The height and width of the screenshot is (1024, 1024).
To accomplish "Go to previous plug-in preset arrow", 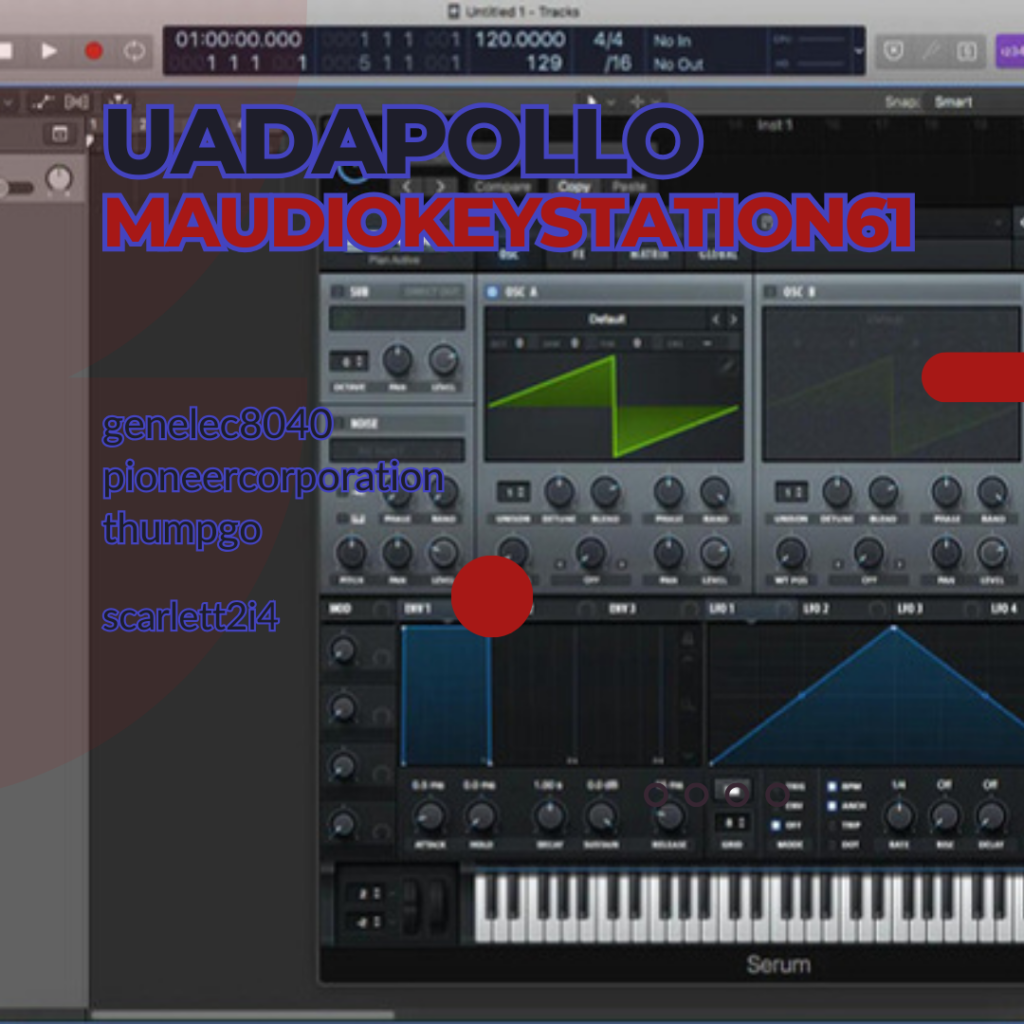I will click(x=408, y=187).
